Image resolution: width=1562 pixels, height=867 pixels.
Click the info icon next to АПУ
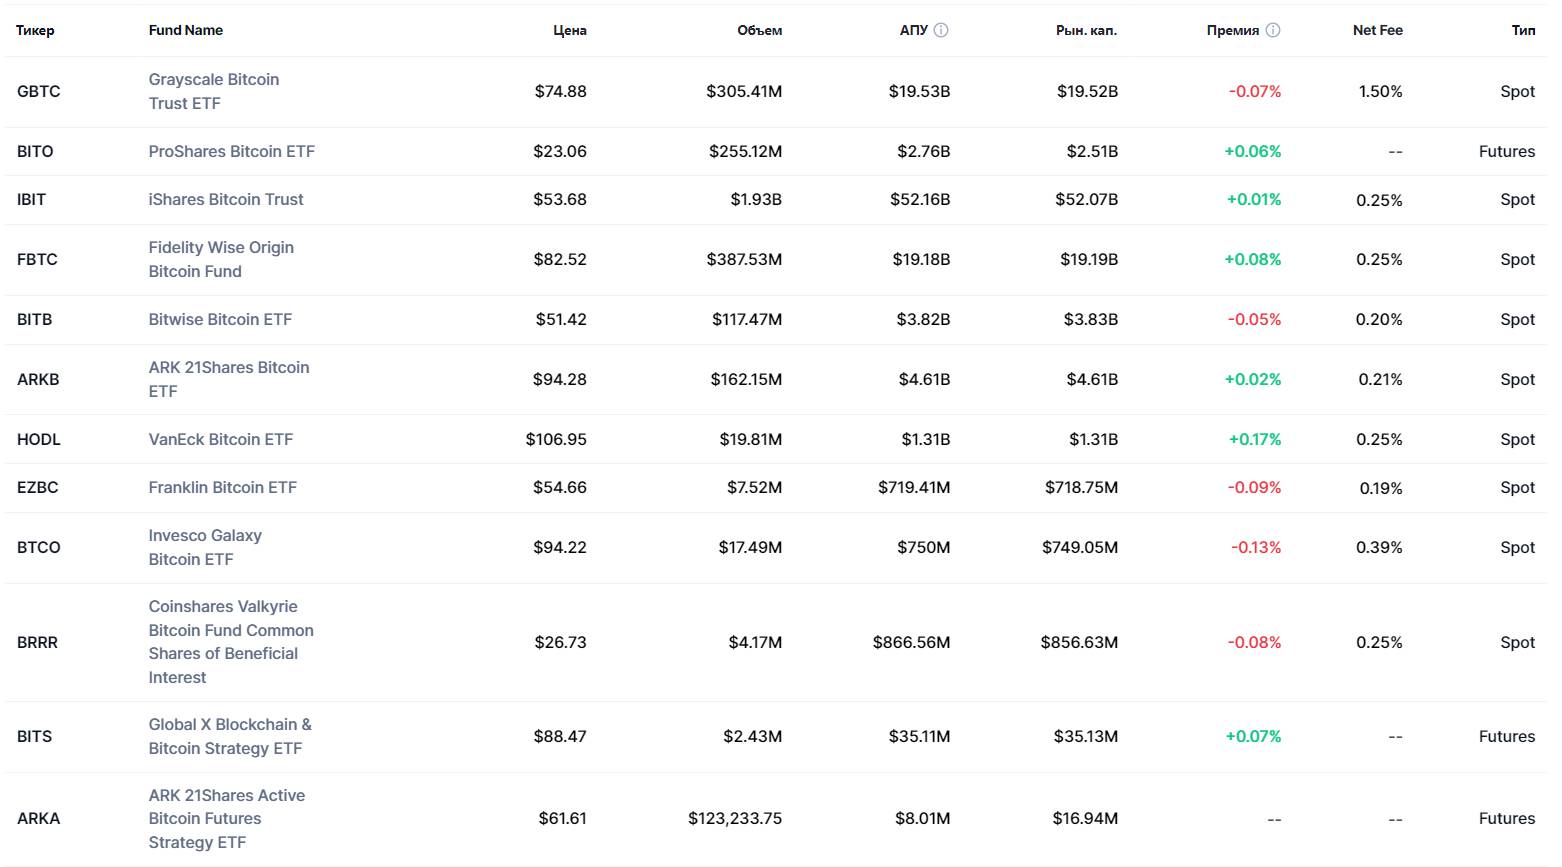click(941, 30)
